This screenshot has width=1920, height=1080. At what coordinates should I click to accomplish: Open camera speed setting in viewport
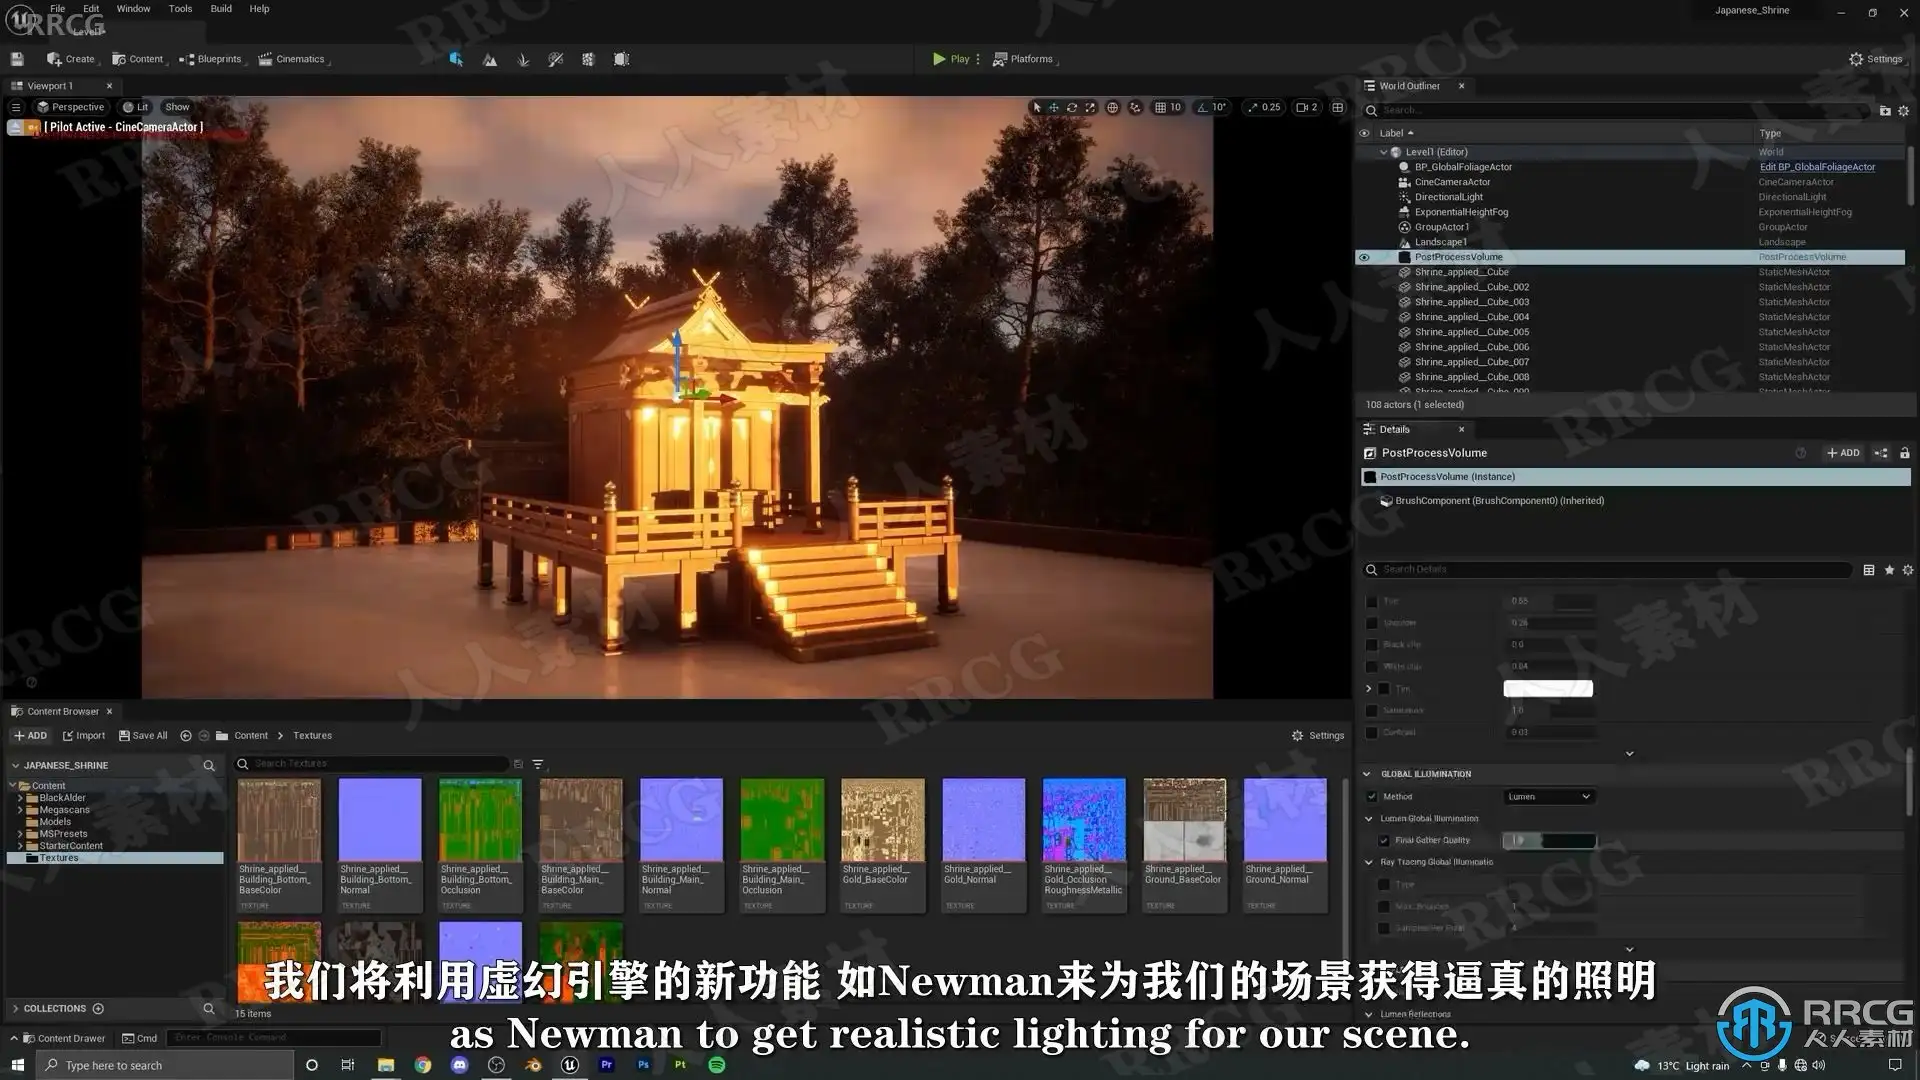click(x=1306, y=107)
